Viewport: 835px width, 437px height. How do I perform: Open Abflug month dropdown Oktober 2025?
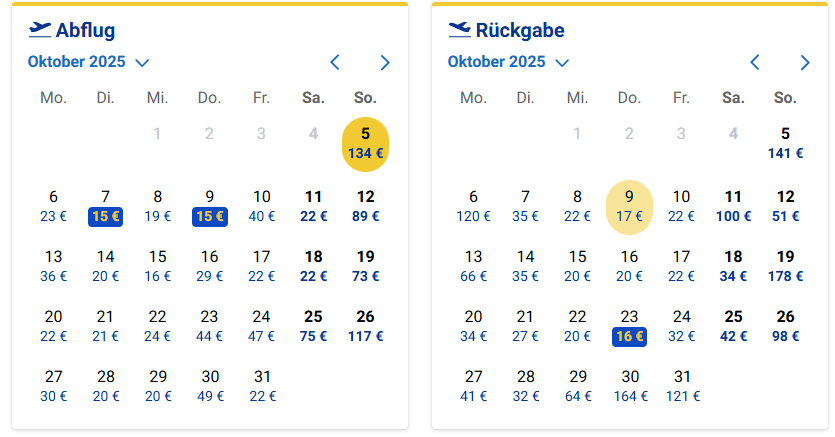[x=88, y=62]
